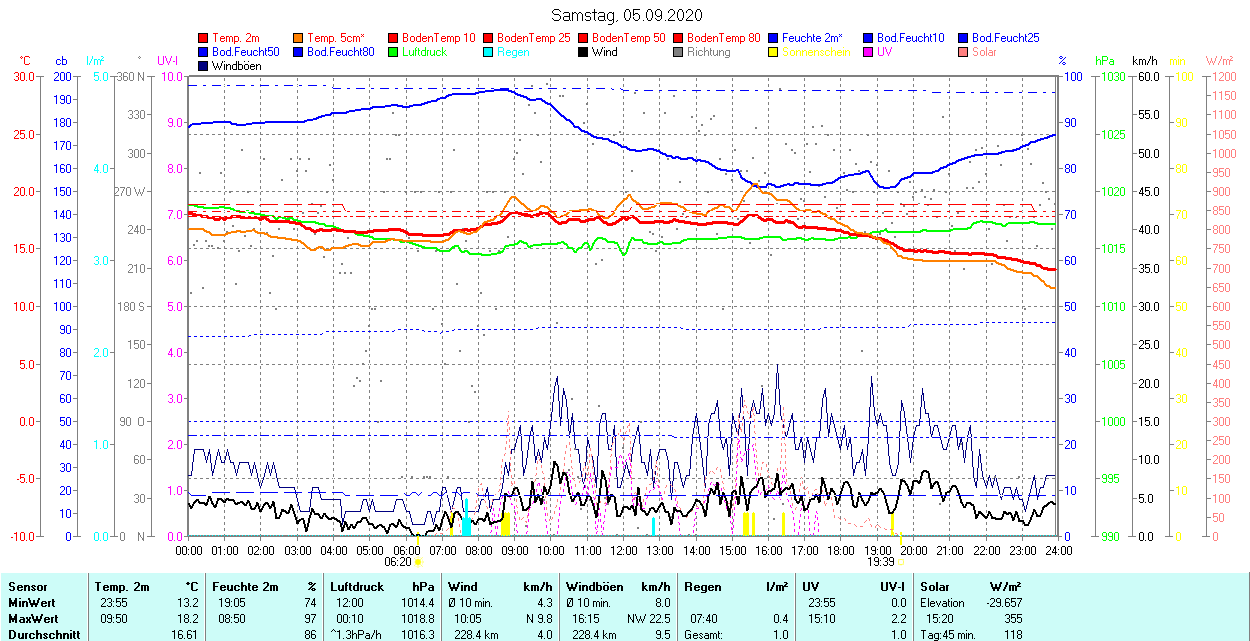1250x641 pixels.
Task: Click the 06:20 sunrise time marker
Action: tap(398, 562)
